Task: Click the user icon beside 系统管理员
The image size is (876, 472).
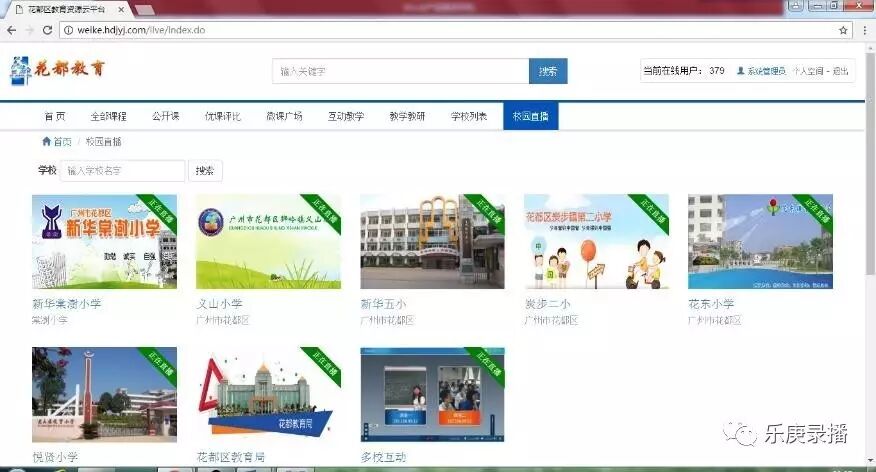Action: [740, 71]
